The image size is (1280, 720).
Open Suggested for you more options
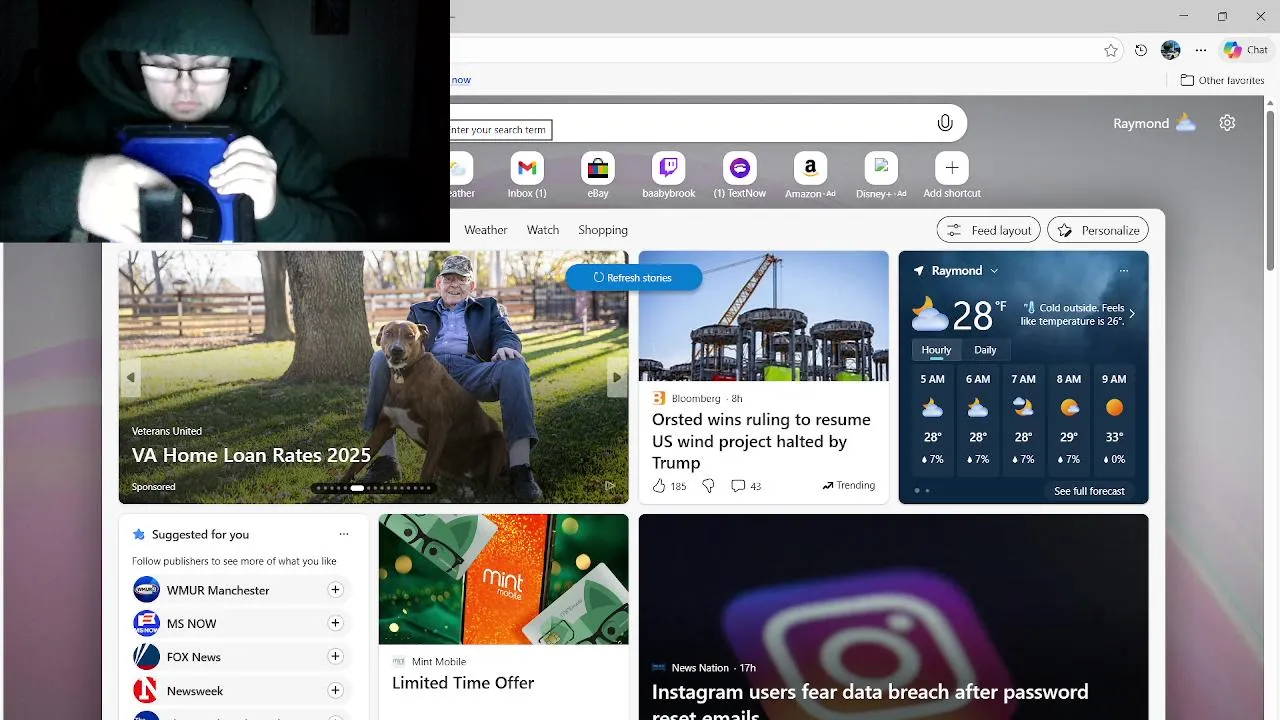(344, 534)
